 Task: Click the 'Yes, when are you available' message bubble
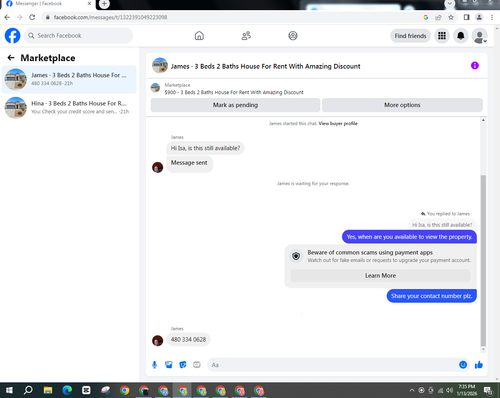click(409, 237)
